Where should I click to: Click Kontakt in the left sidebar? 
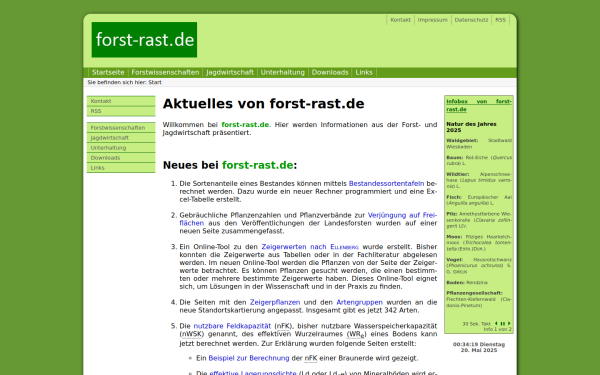(121, 101)
